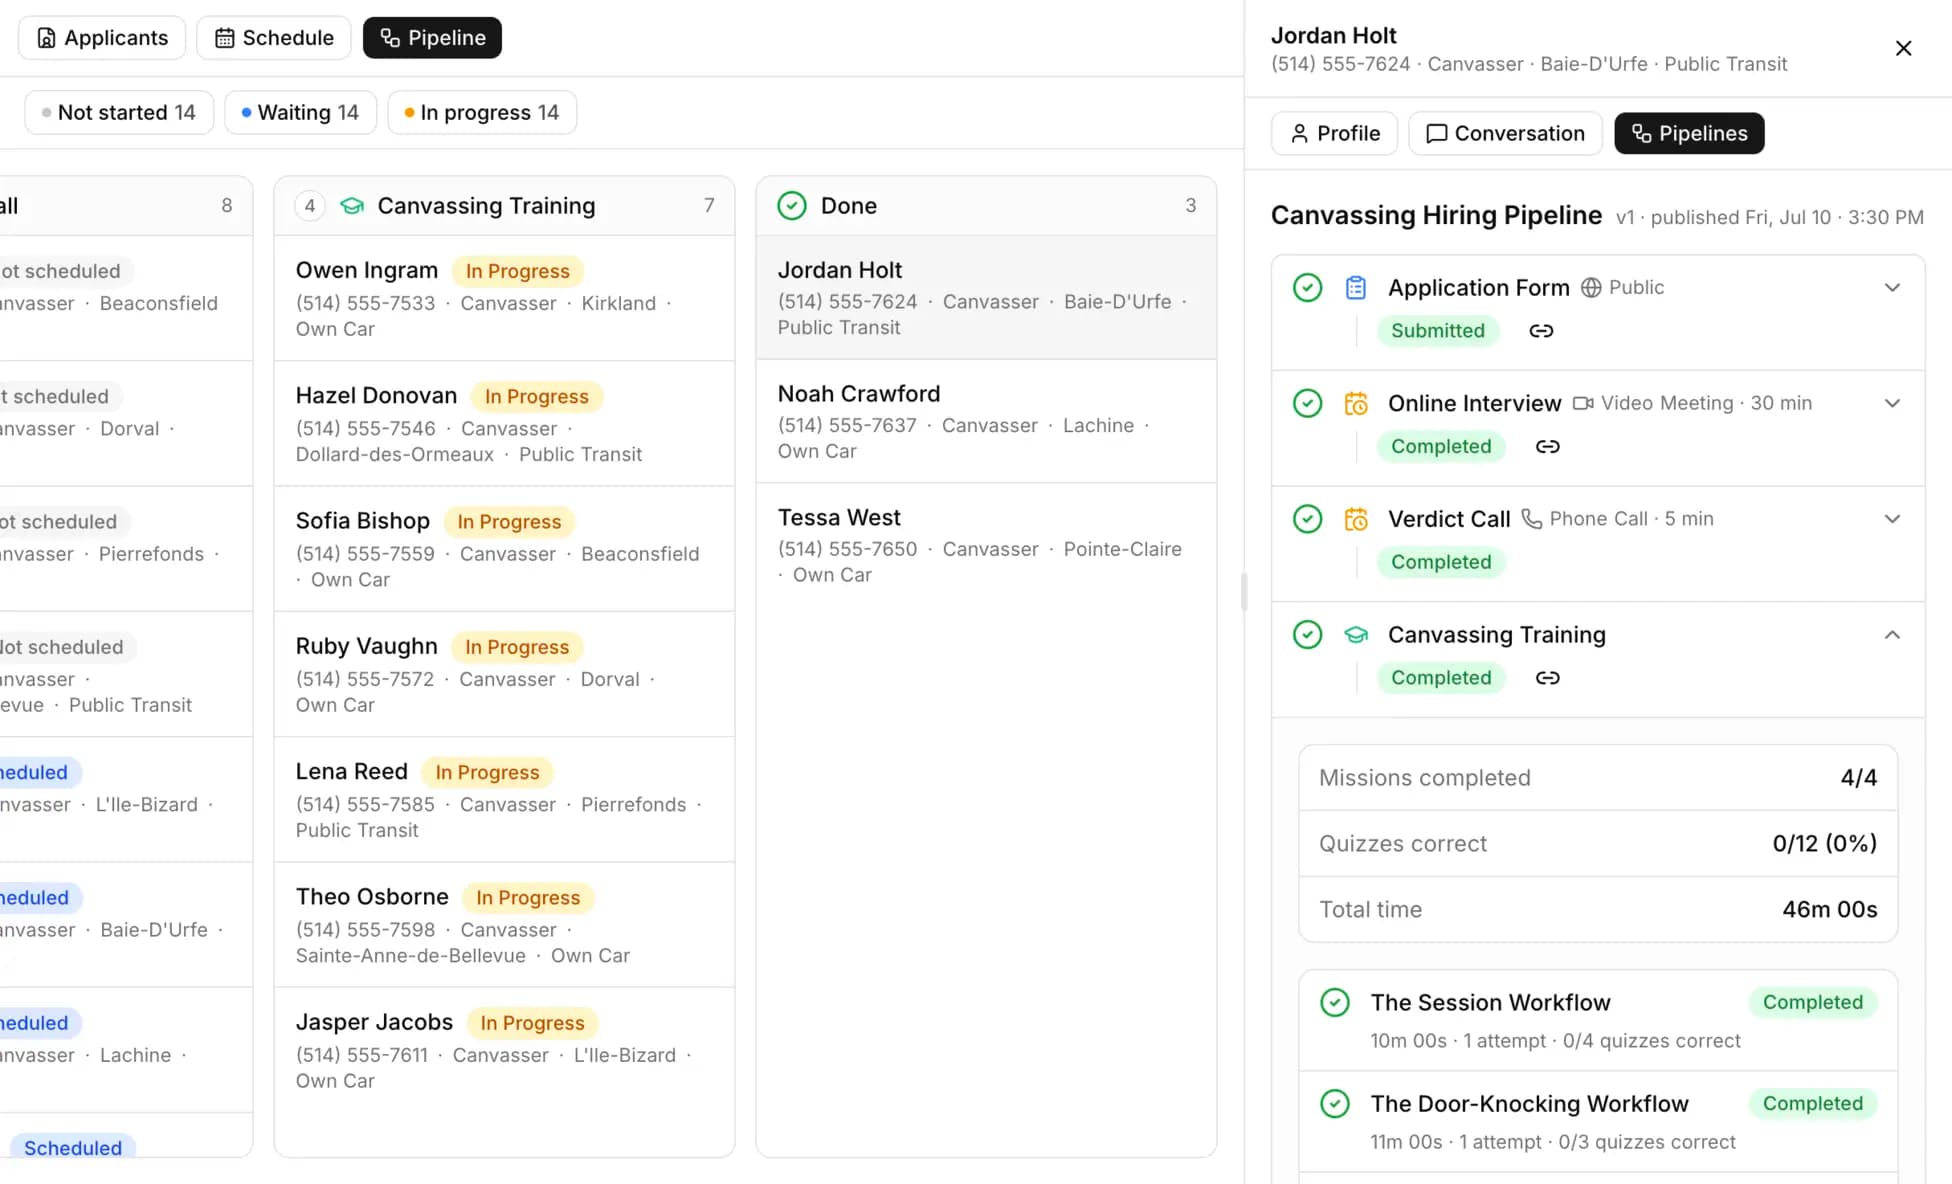
Task: Open the Profile tab for Jordan Holt
Action: [x=1334, y=133]
